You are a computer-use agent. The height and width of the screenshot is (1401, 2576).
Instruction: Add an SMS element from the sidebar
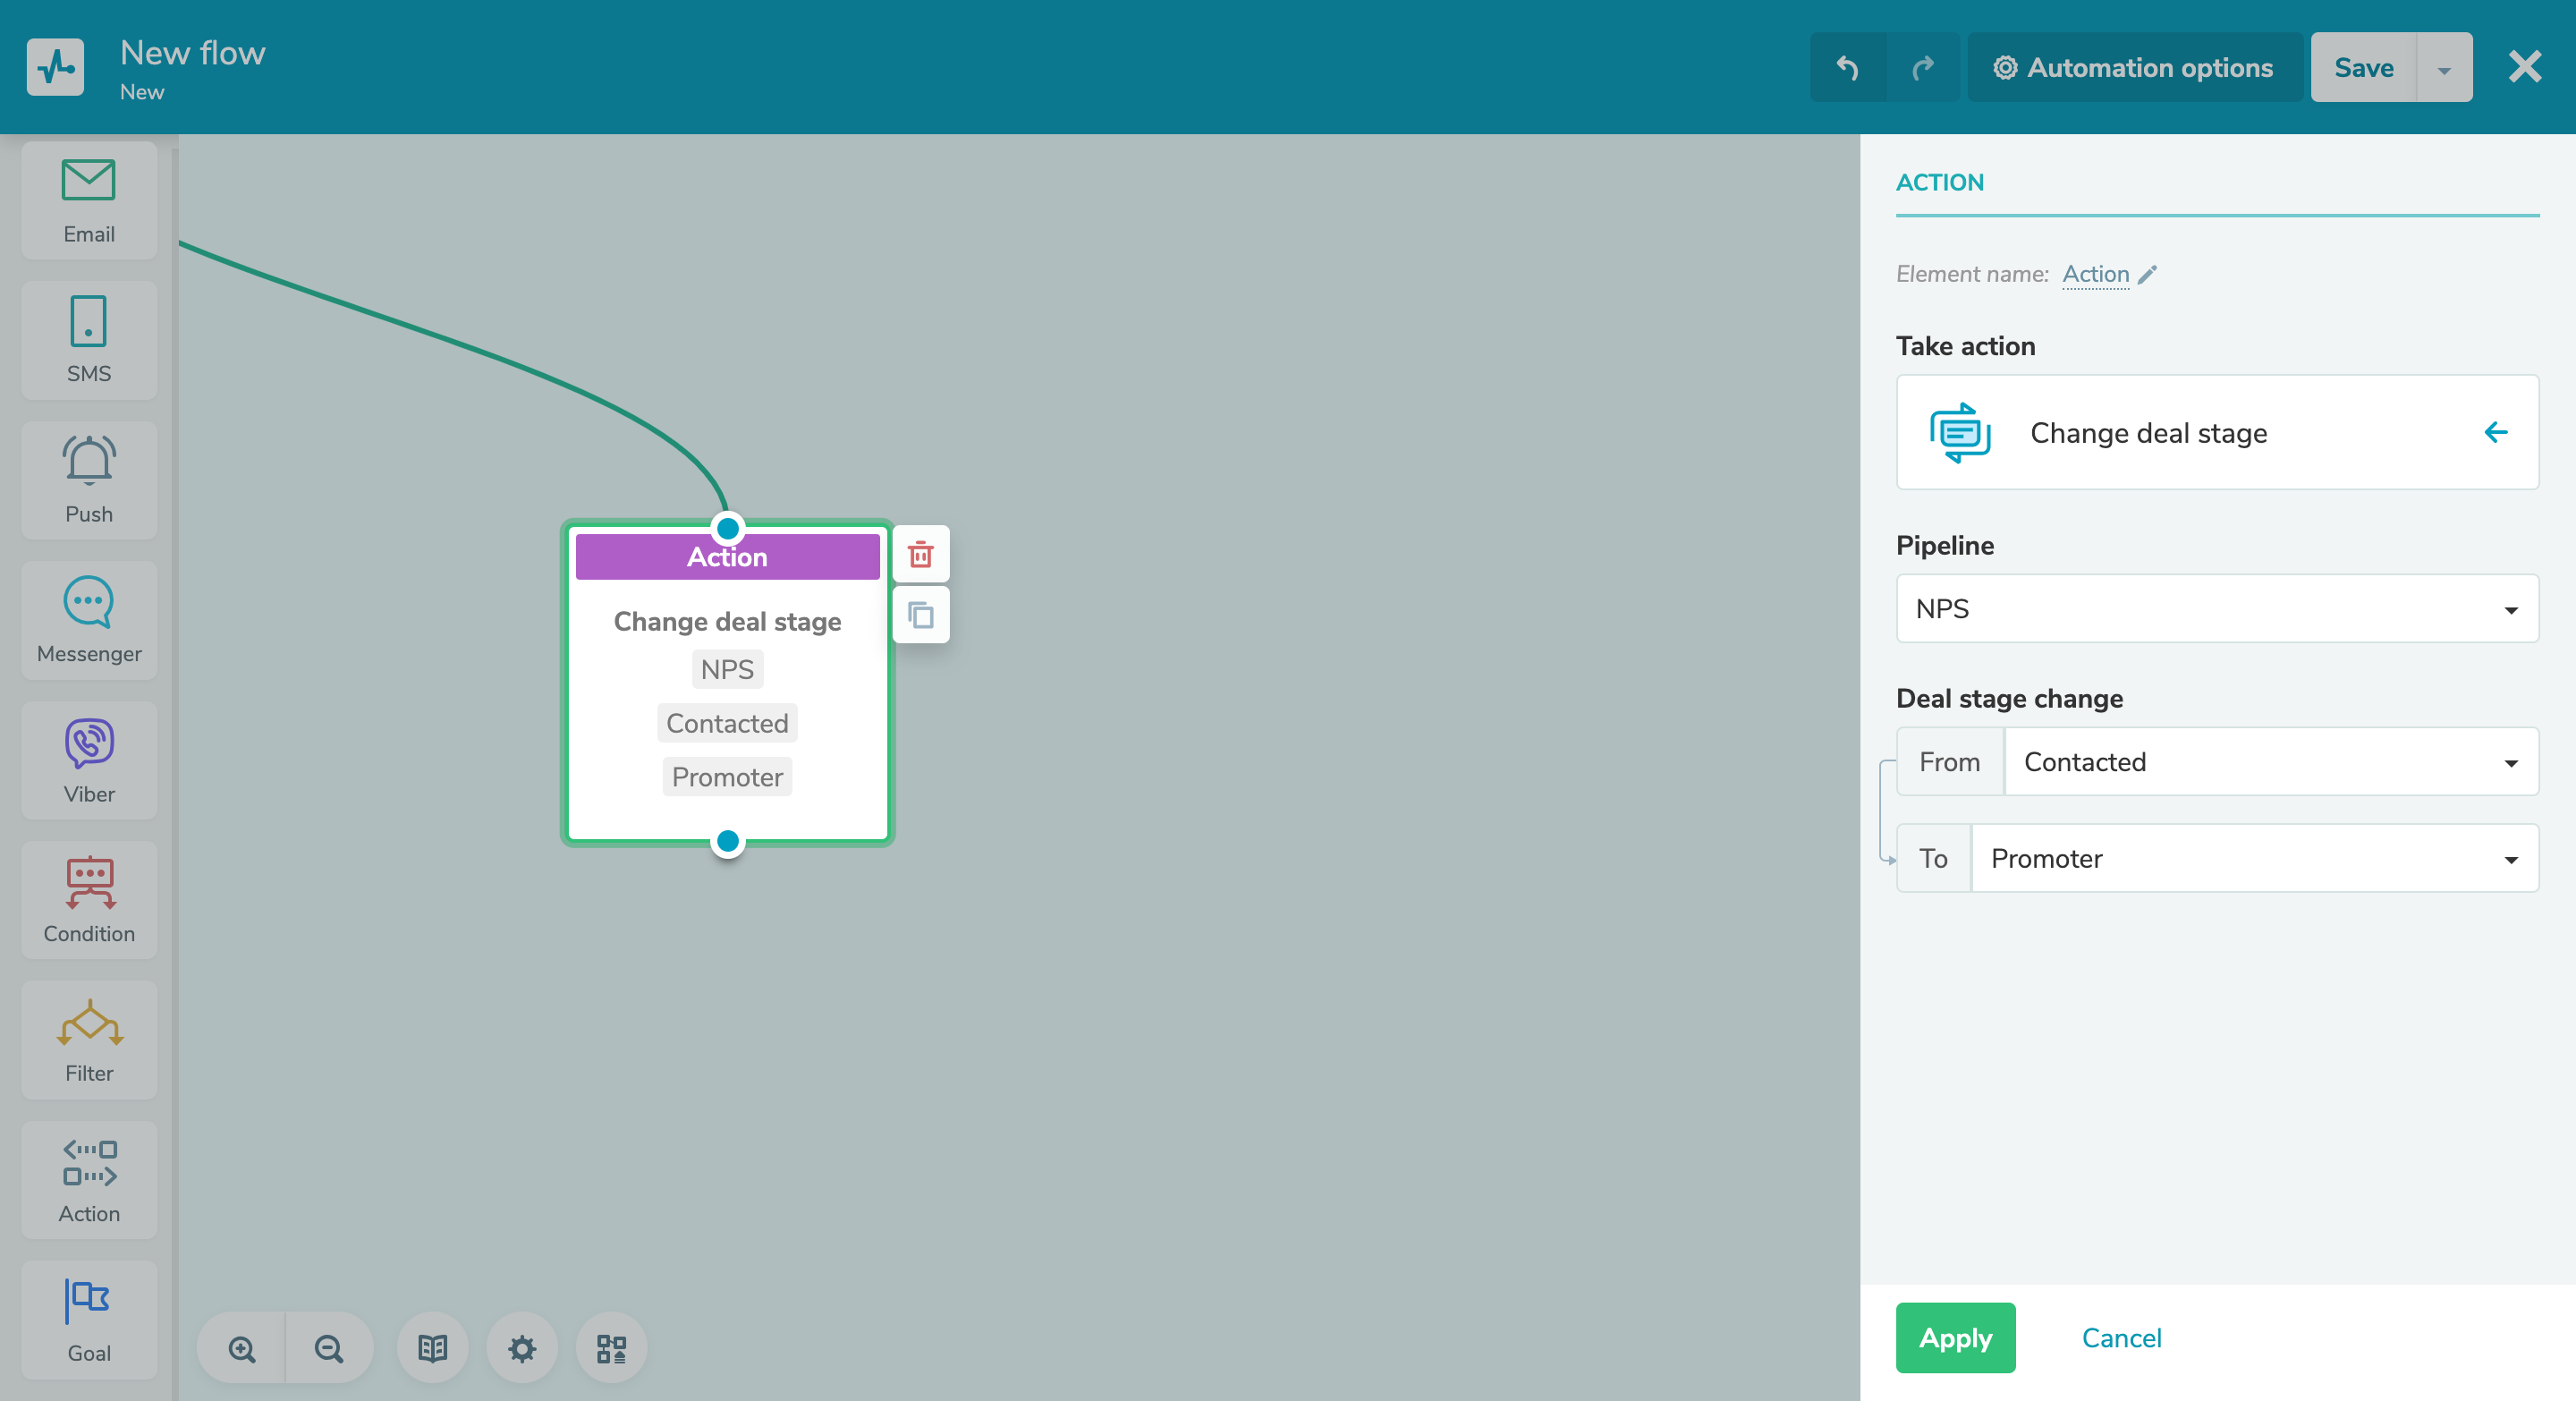(88, 340)
